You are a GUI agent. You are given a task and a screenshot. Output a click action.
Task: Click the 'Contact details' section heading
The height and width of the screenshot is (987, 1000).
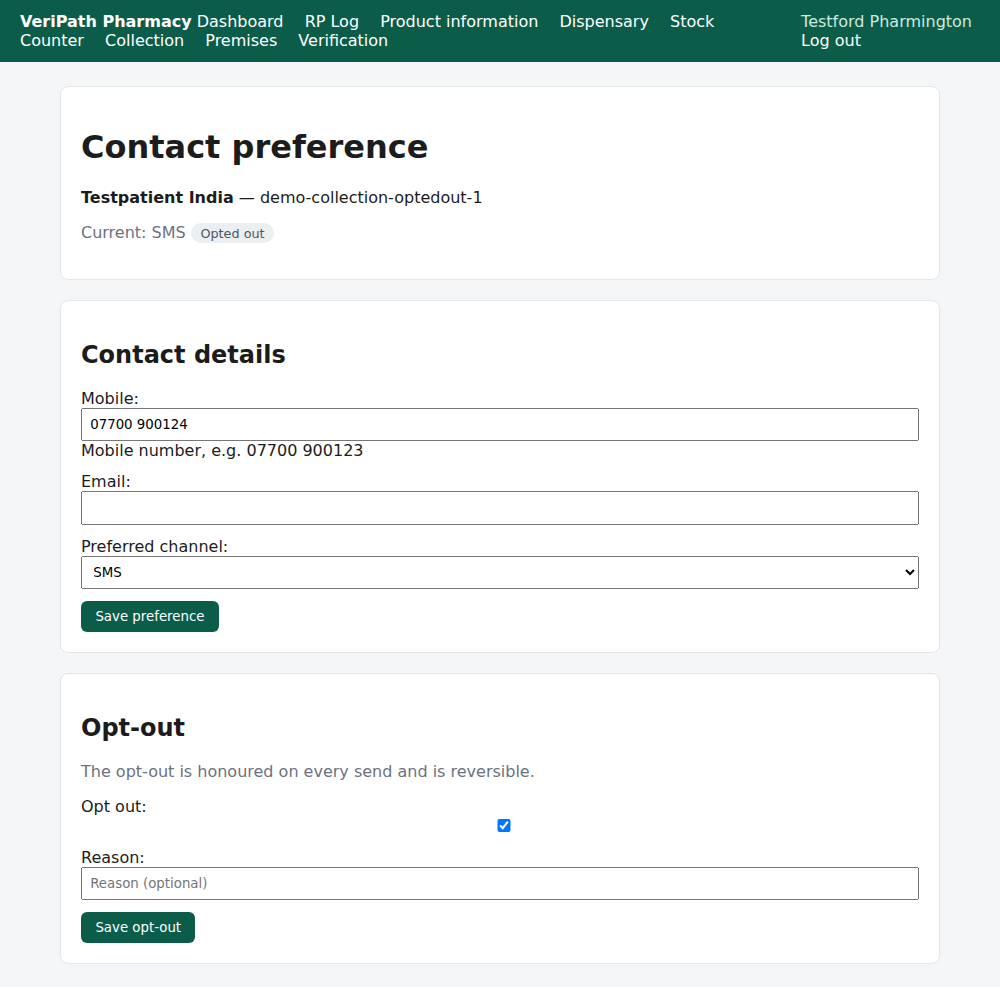(x=183, y=355)
